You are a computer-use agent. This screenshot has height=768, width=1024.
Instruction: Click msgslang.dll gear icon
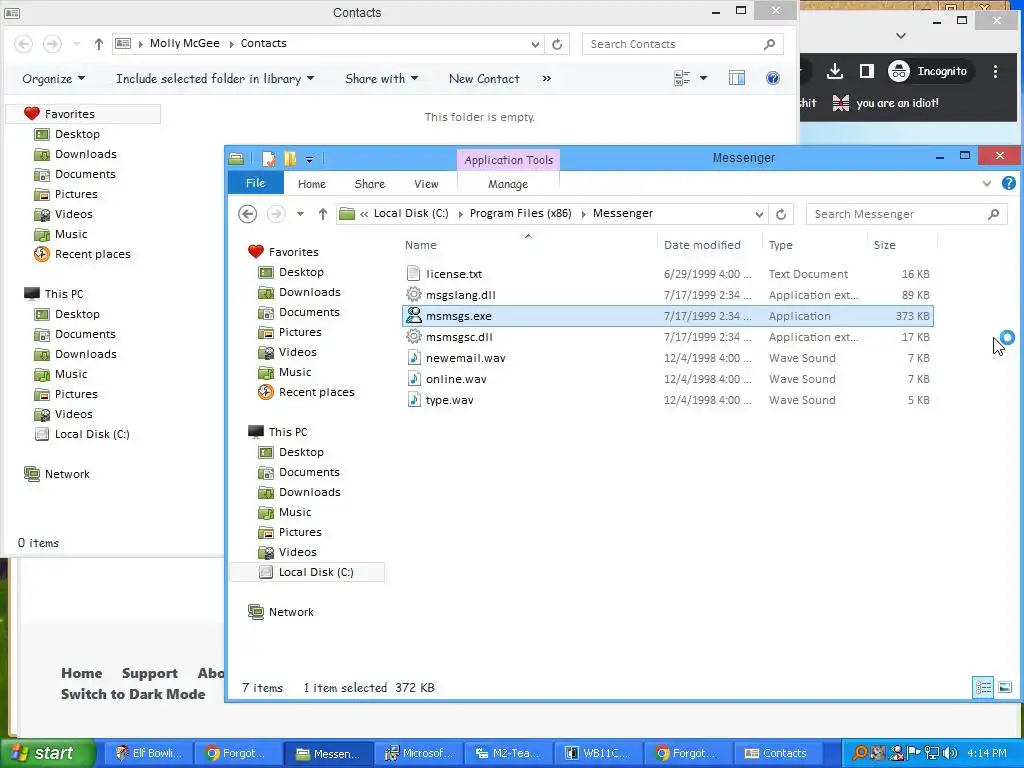413,295
